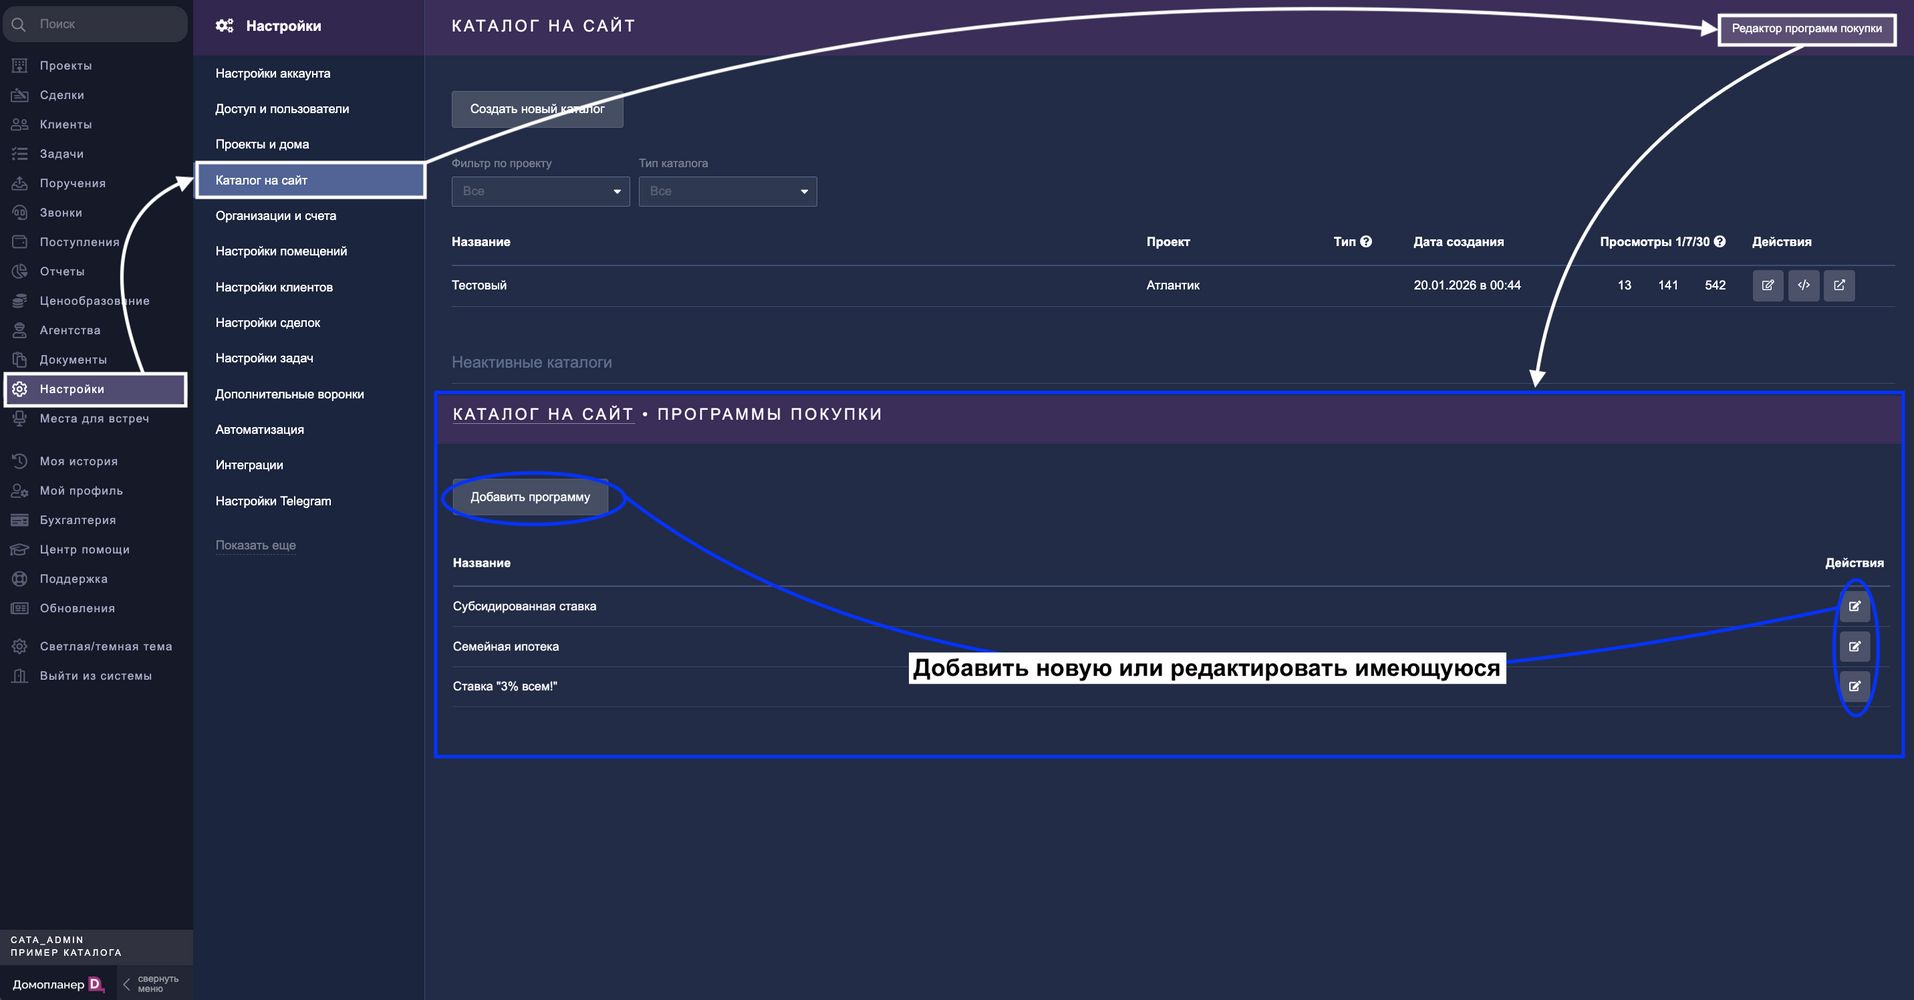Select Интеграции in the settings menu
This screenshot has width=1914, height=1000.
[x=249, y=465]
